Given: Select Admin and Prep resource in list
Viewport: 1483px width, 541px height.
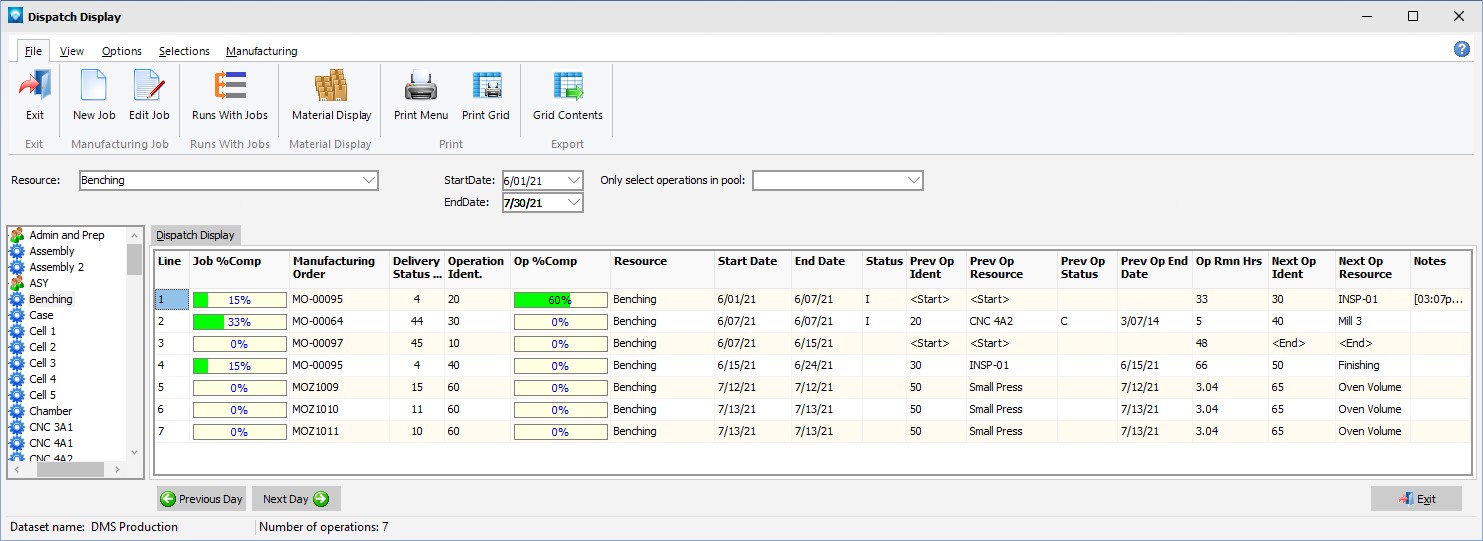Looking at the screenshot, I should point(66,235).
